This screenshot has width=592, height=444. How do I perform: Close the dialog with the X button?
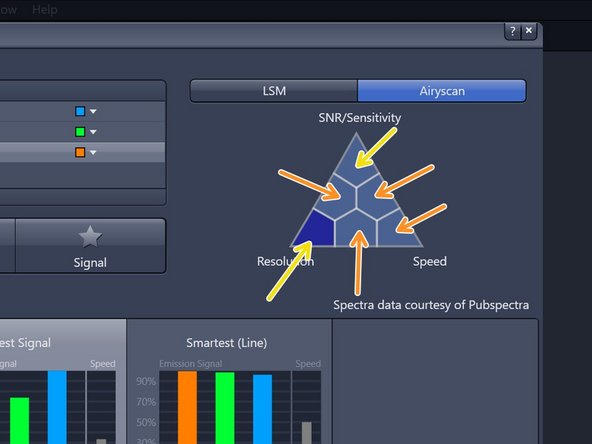[529, 31]
